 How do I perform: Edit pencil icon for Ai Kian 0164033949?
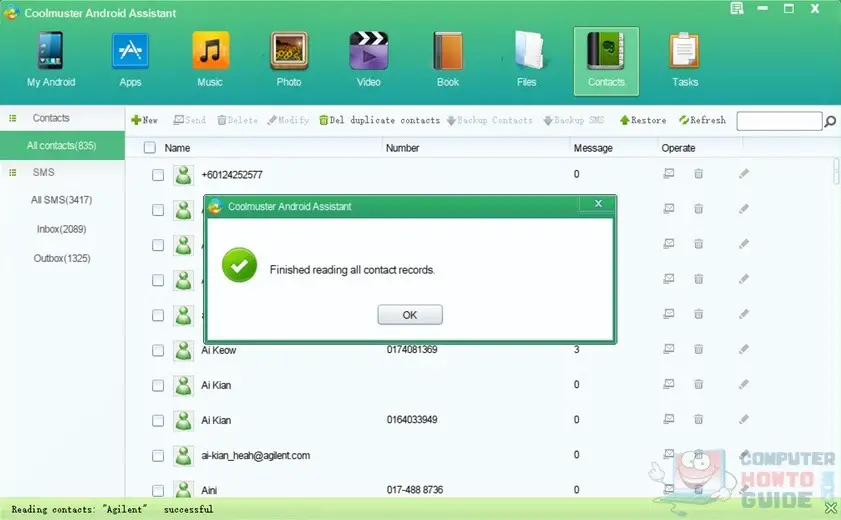tap(744, 419)
